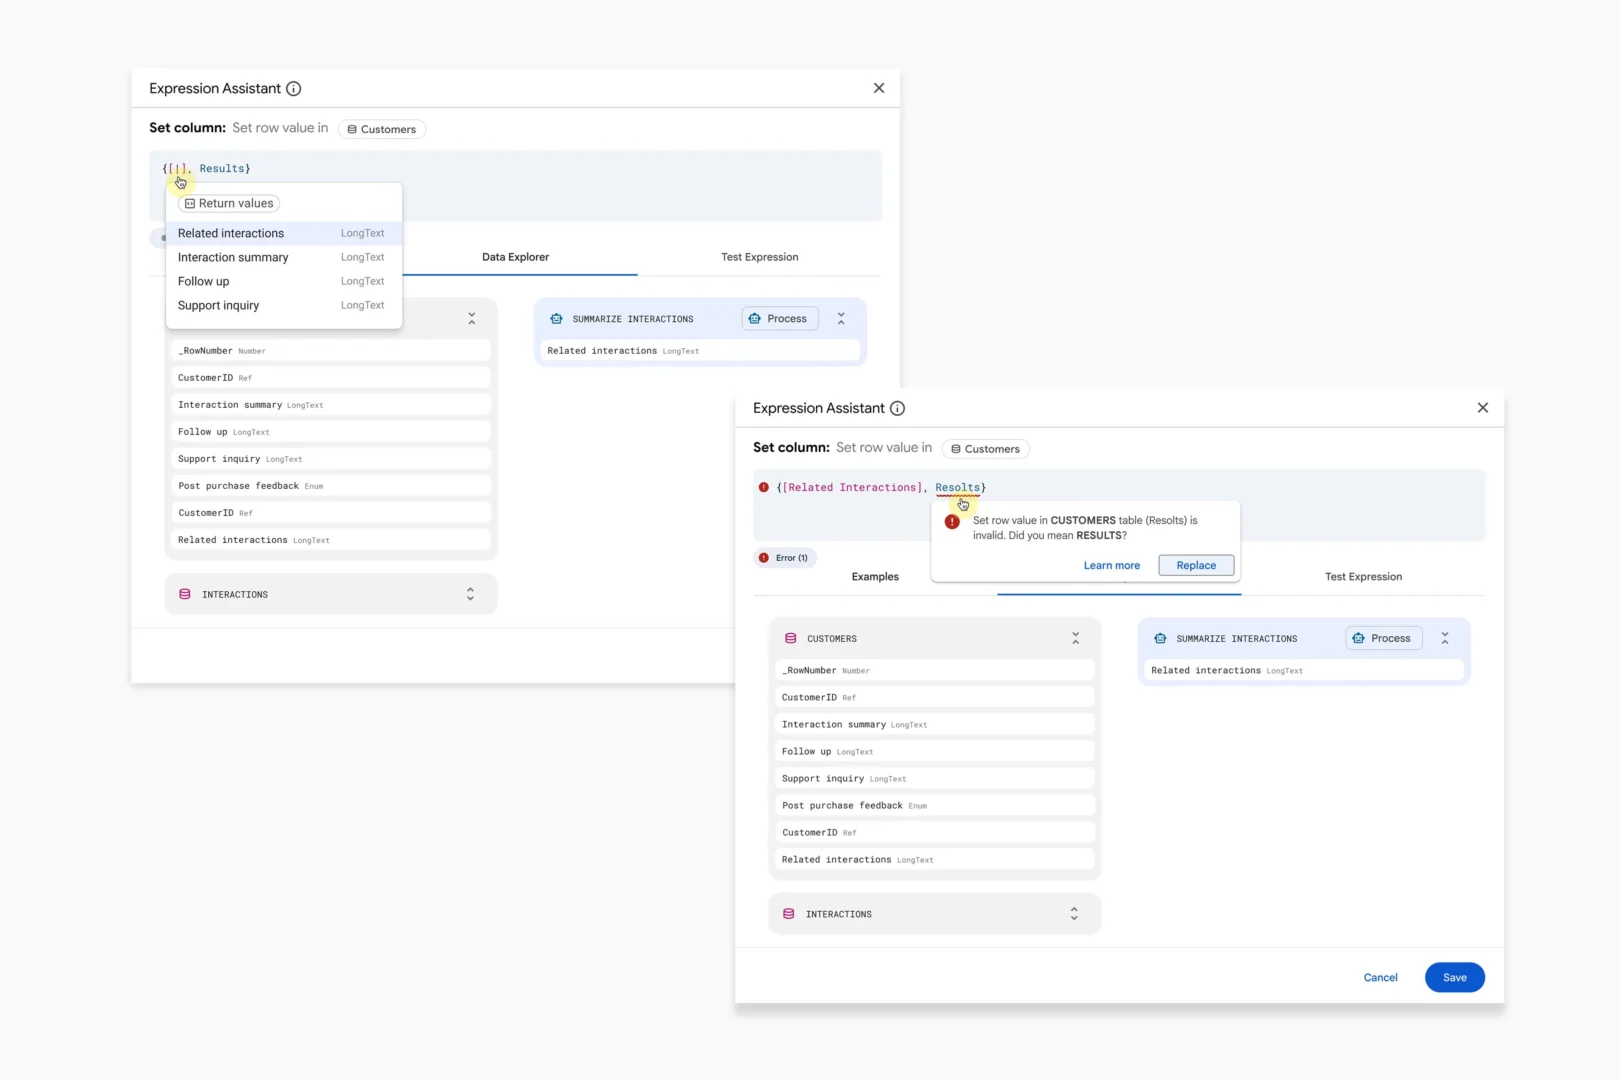Viewport: 1620px width, 1080px height.
Task: Select Post purchase feedback column in back window
Action: pyautogui.click(x=331, y=486)
